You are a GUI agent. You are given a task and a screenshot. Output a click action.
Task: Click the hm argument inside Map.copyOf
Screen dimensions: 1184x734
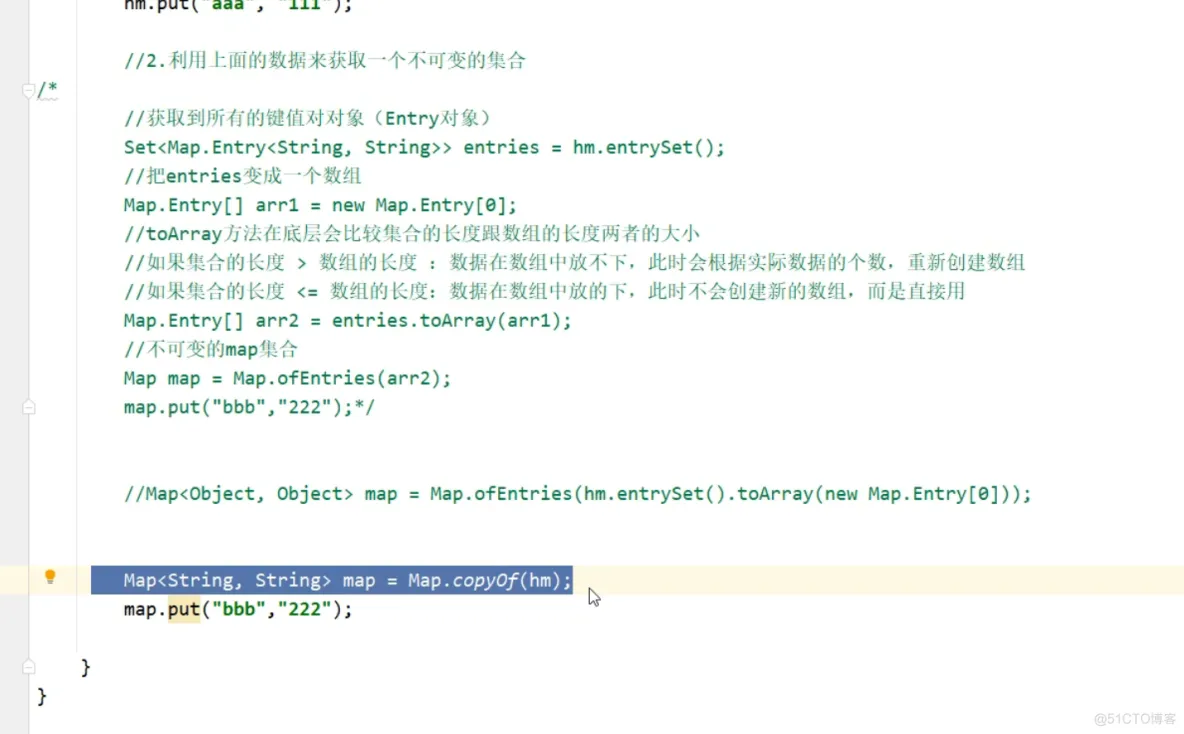540,581
